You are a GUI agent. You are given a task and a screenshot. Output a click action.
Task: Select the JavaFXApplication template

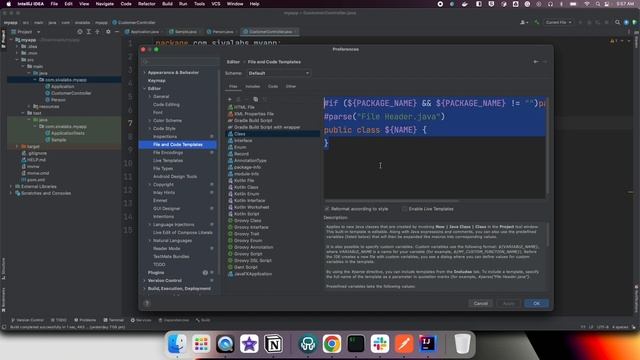253,274
